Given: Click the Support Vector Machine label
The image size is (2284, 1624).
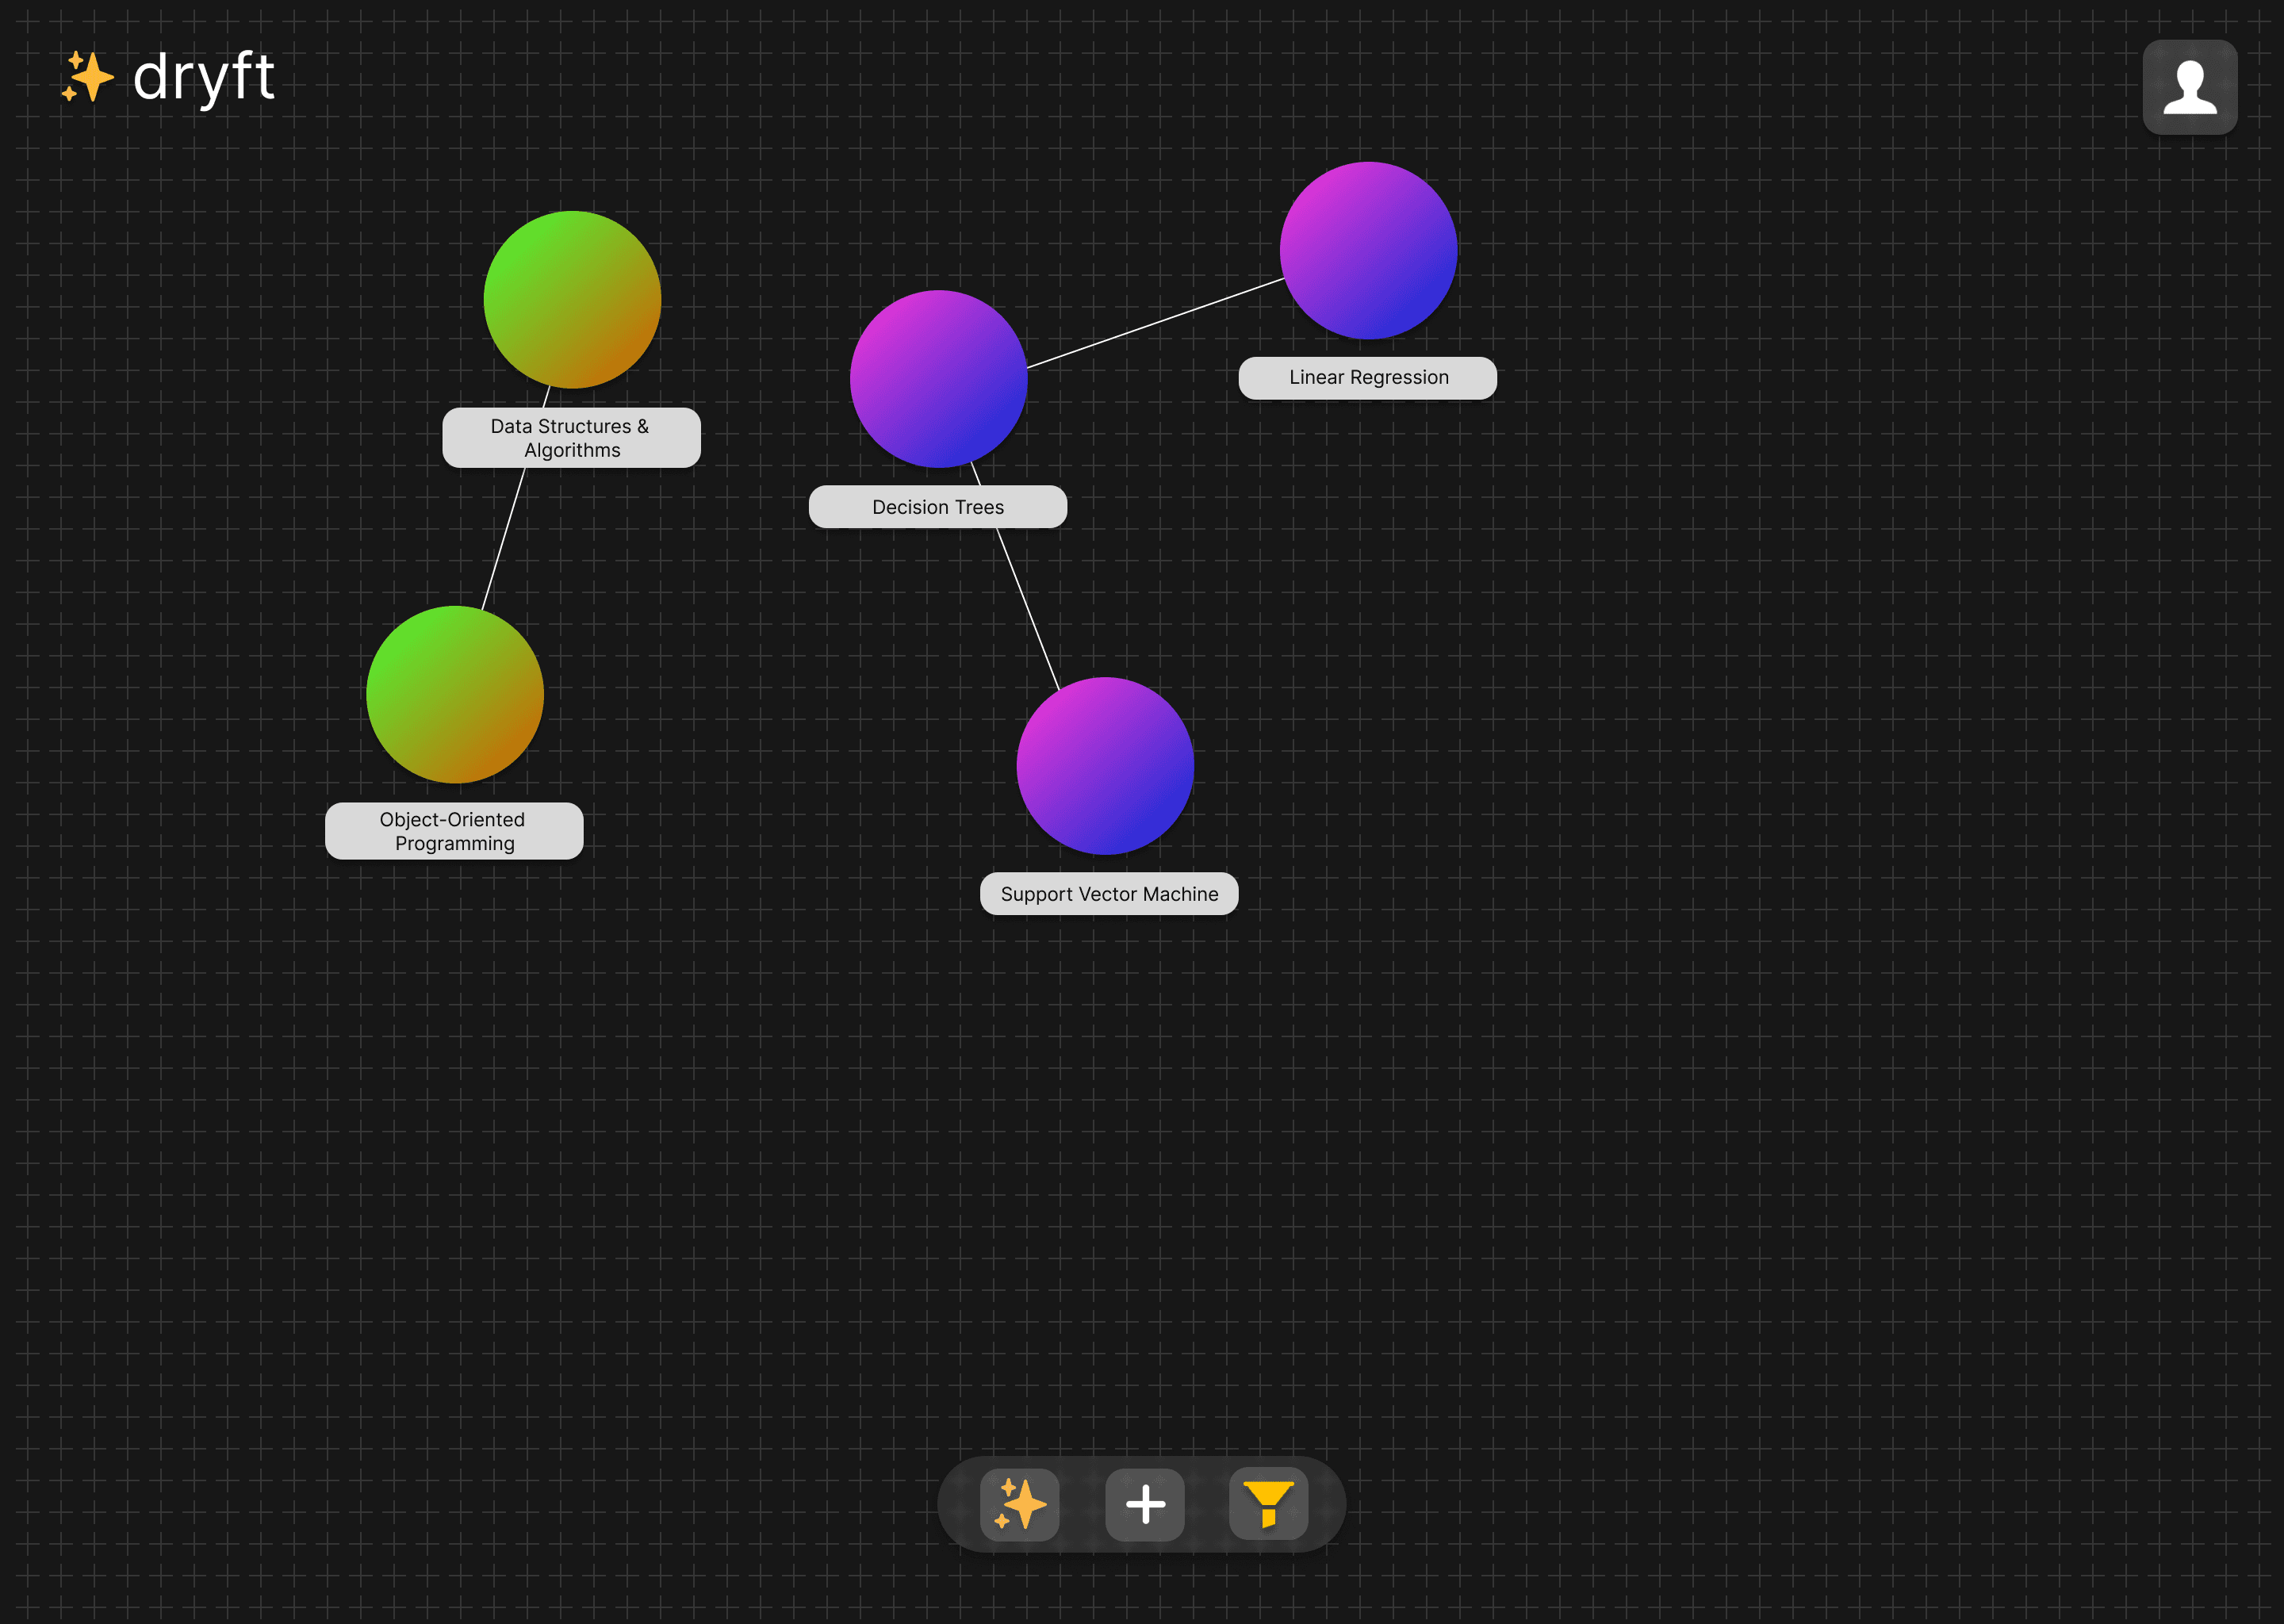Looking at the screenshot, I should point(1109,894).
